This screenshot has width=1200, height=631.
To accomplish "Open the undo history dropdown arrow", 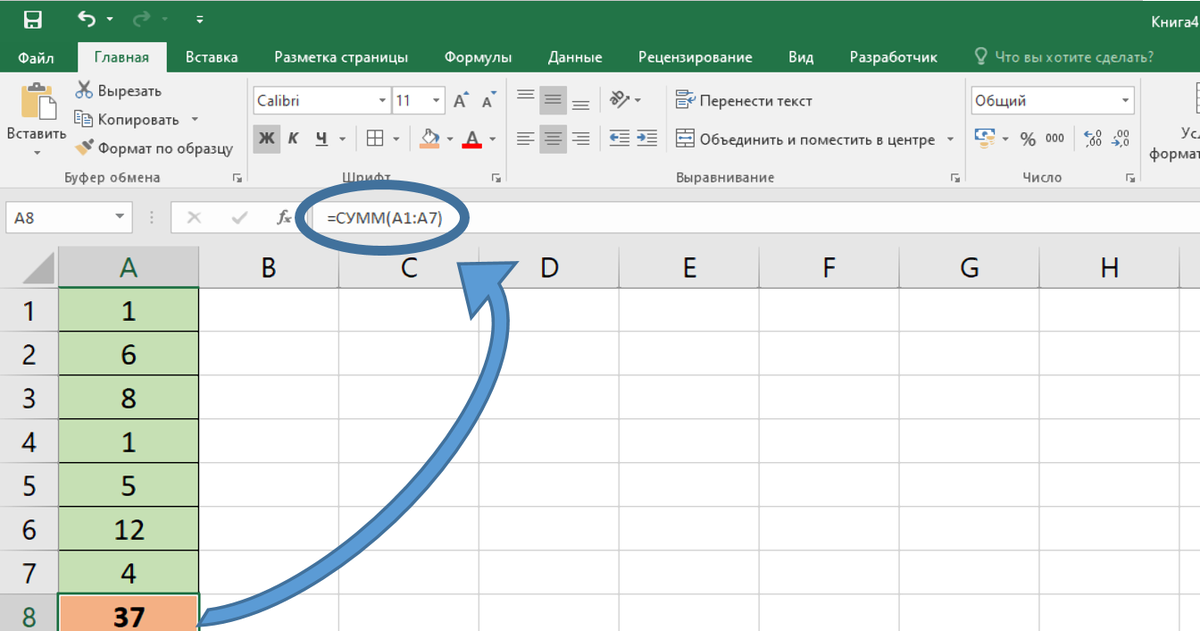I will click(x=109, y=20).
